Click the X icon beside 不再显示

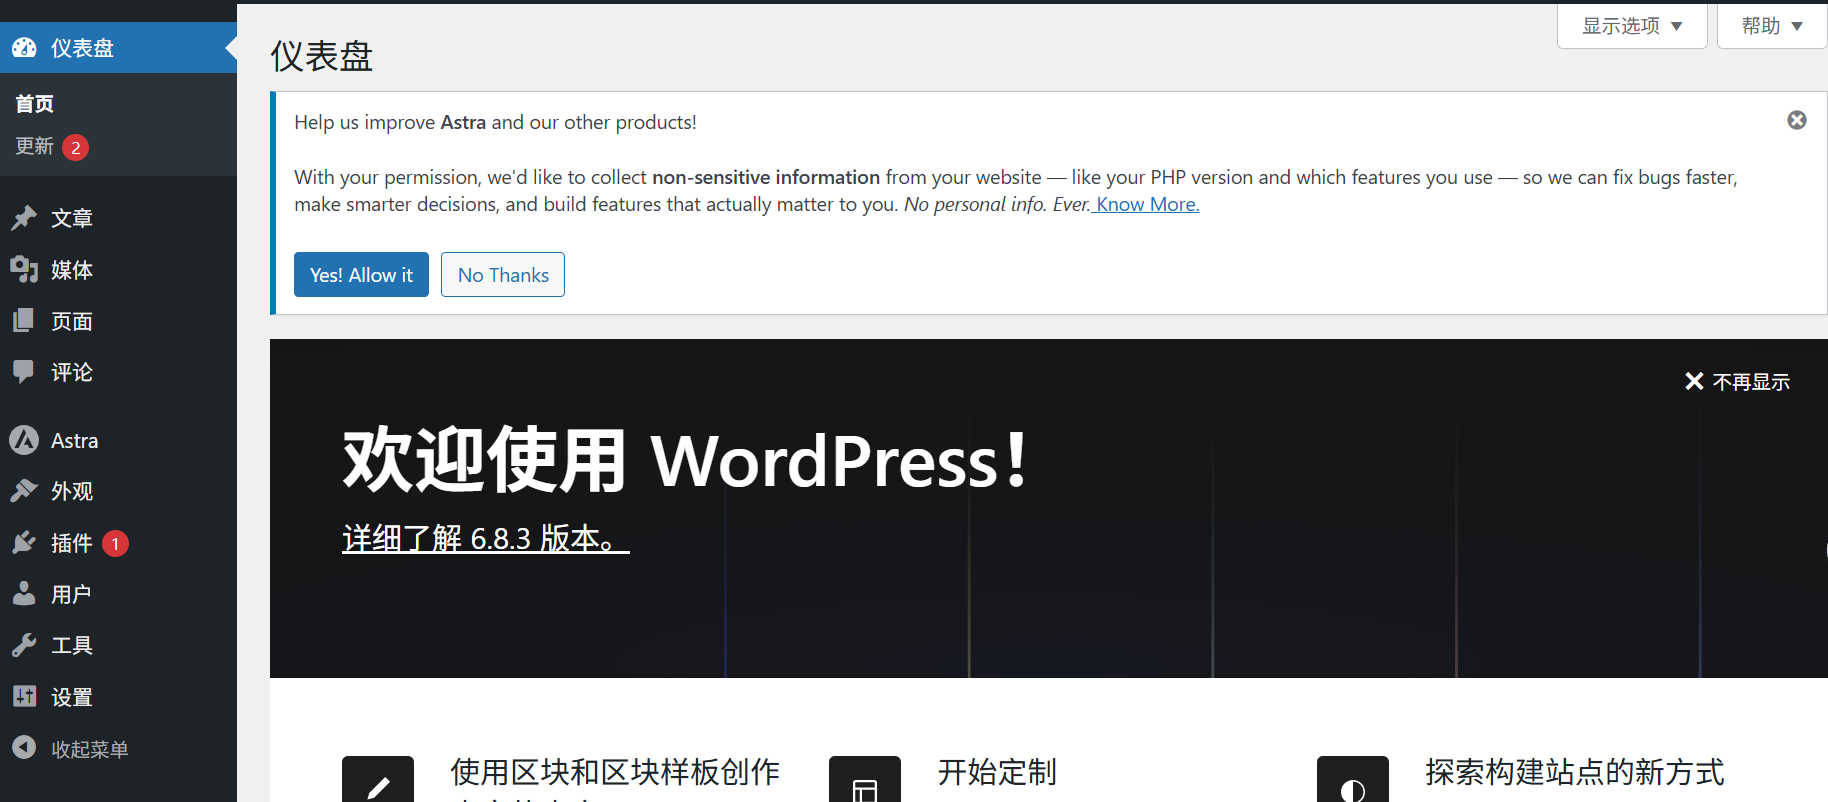(x=1694, y=381)
